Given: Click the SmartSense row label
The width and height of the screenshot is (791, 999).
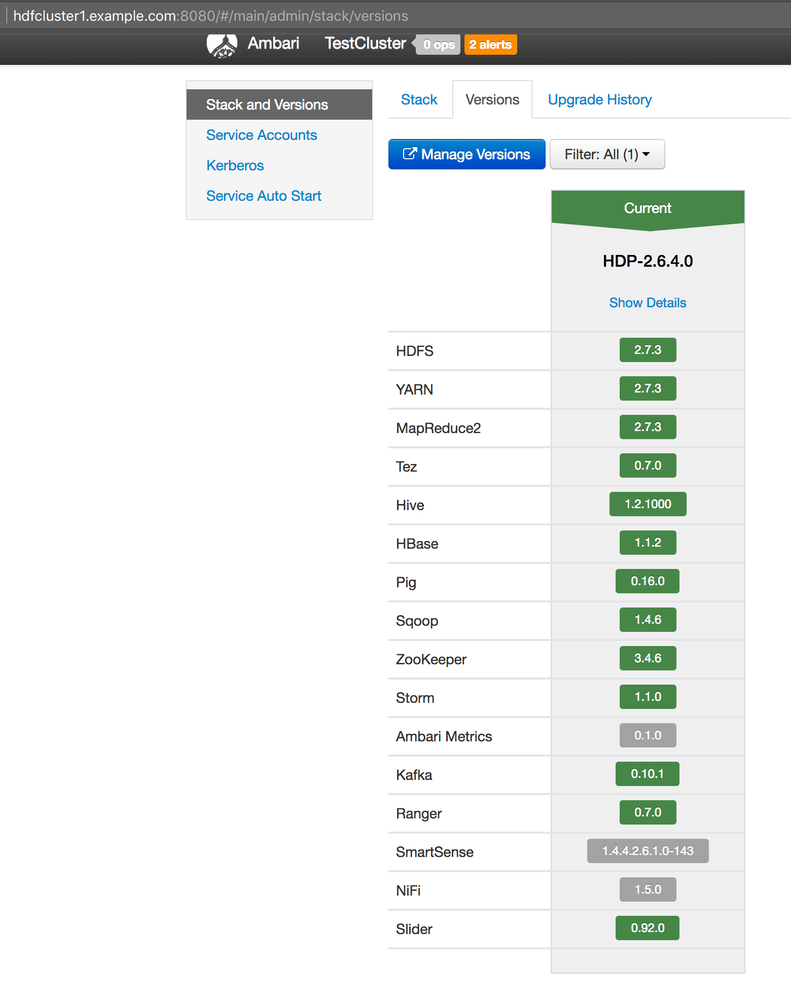Looking at the screenshot, I should tap(434, 852).
